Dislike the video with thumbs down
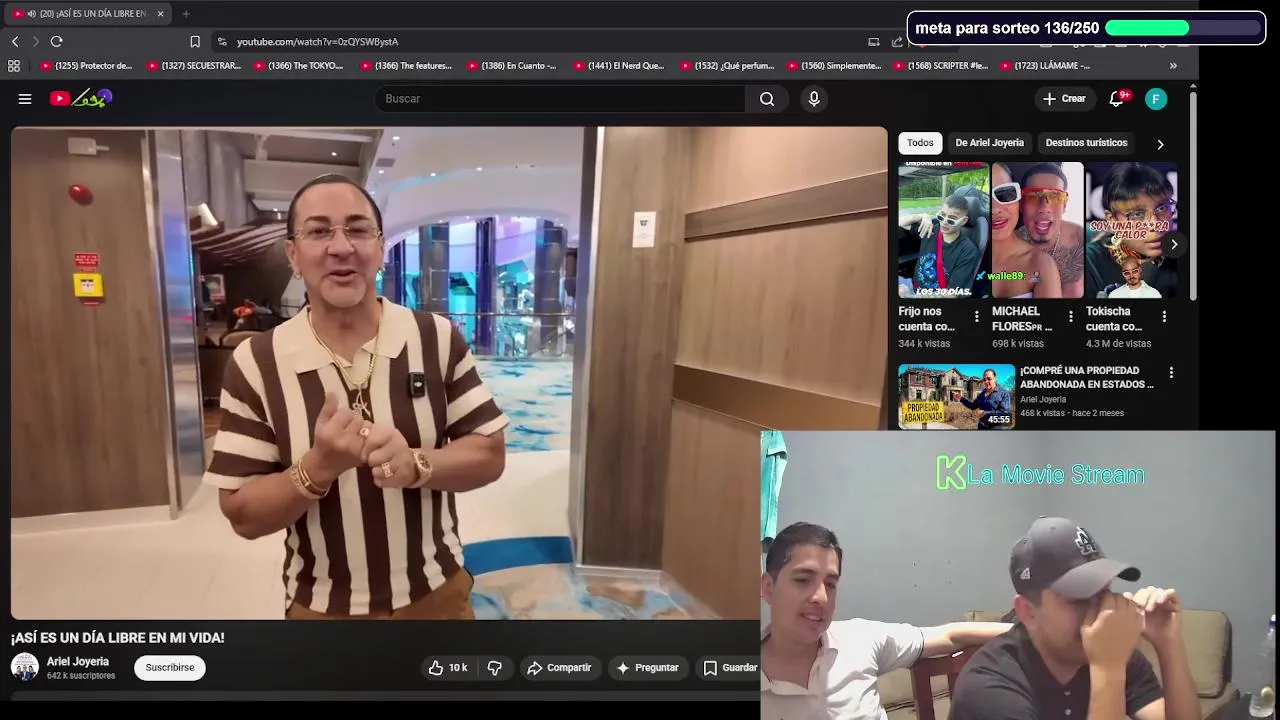 point(494,667)
